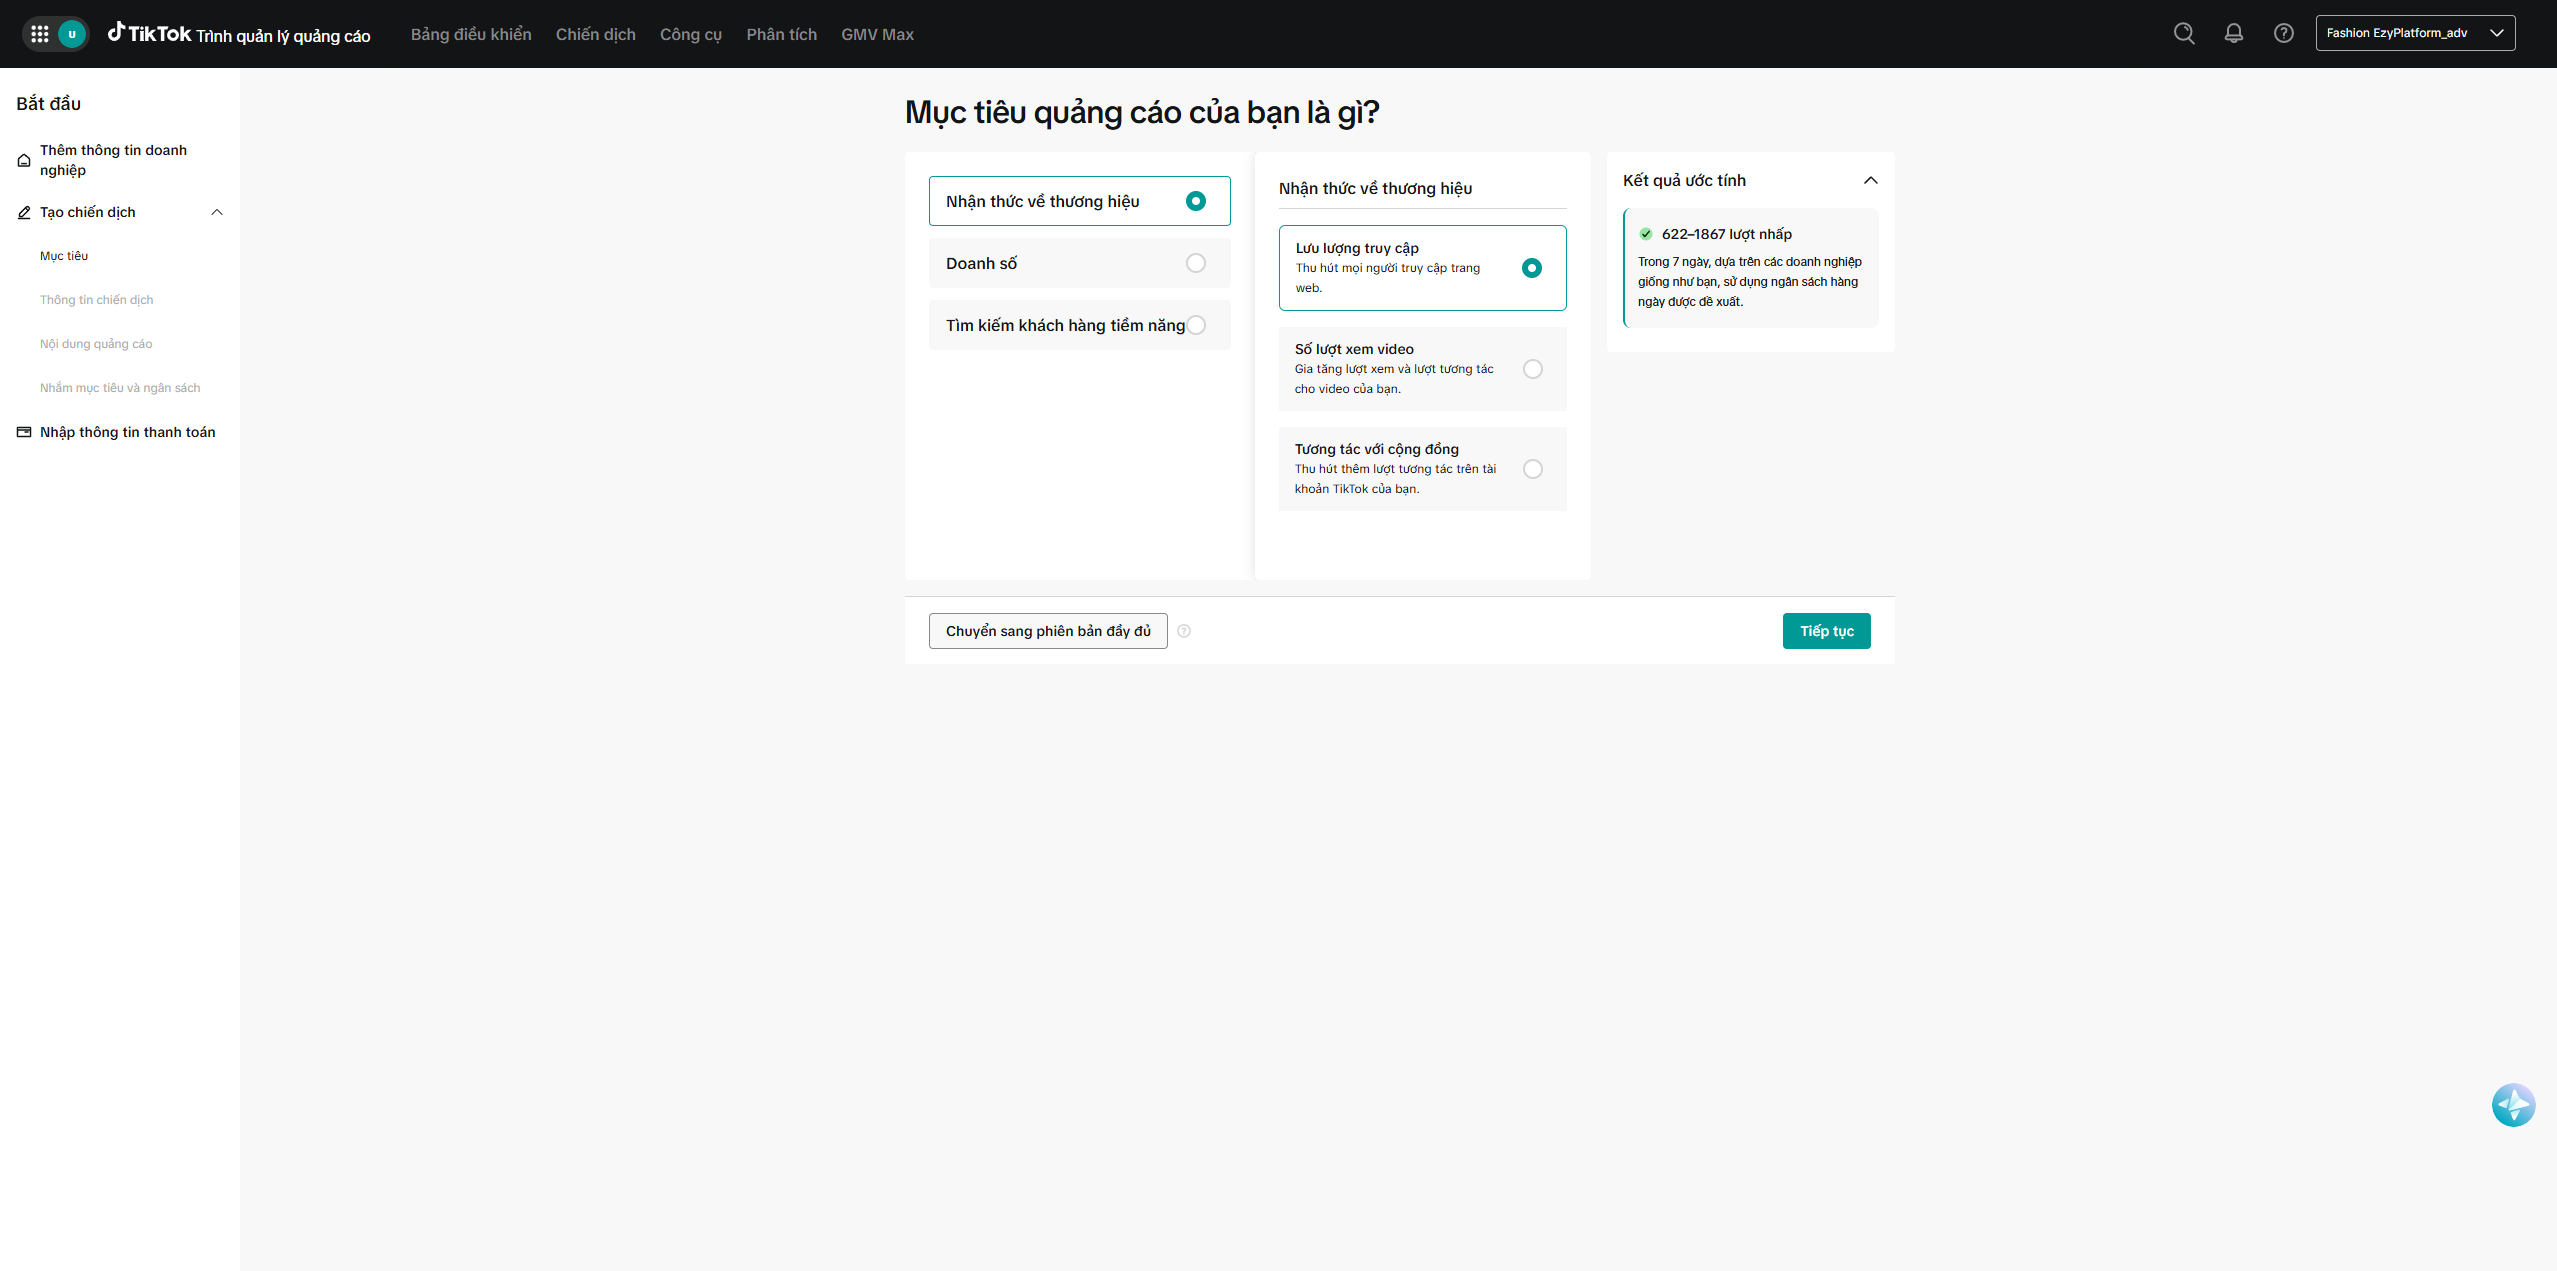Open the search icon in header
2557x1271 pixels.
[2184, 33]
